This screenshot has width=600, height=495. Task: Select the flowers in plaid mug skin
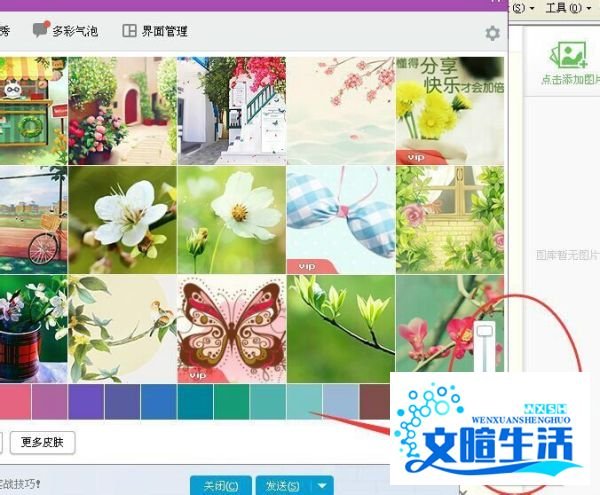click(x=33, y=329)
